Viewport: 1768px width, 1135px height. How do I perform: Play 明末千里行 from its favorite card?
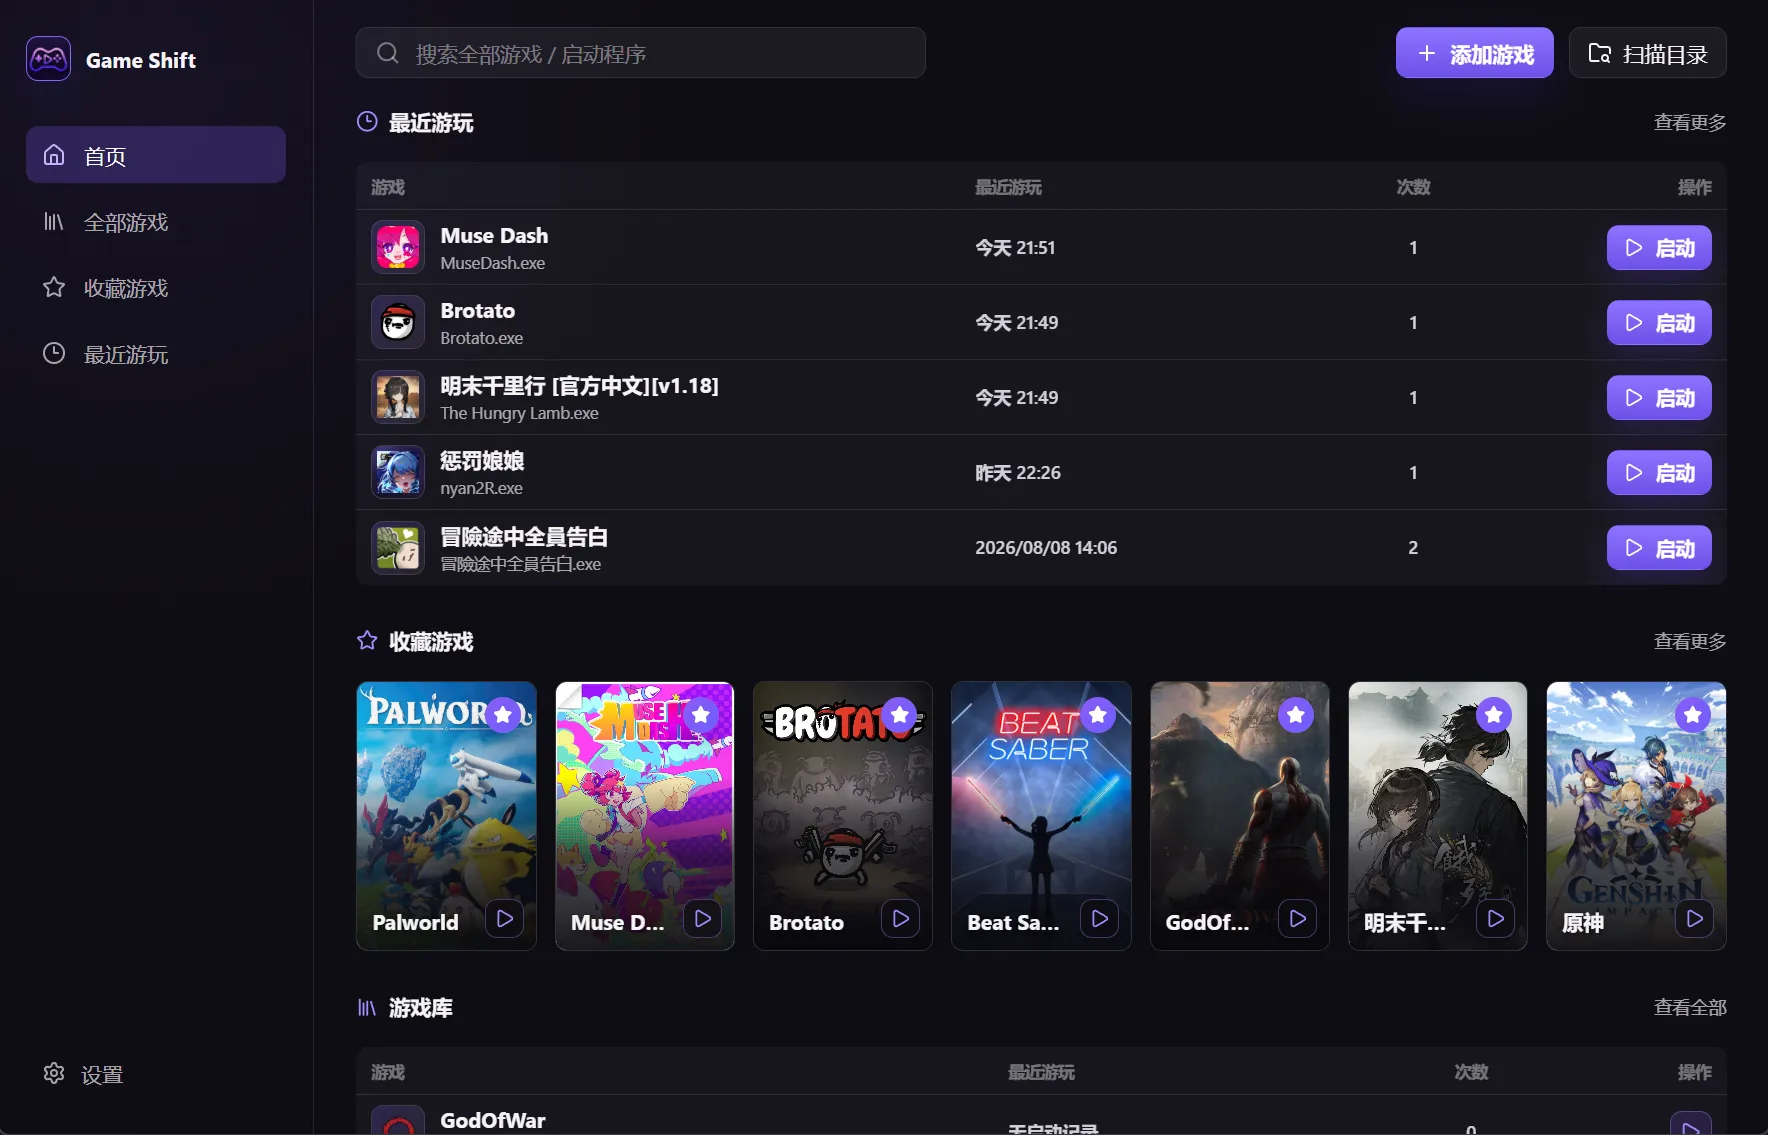(1496, 918)
